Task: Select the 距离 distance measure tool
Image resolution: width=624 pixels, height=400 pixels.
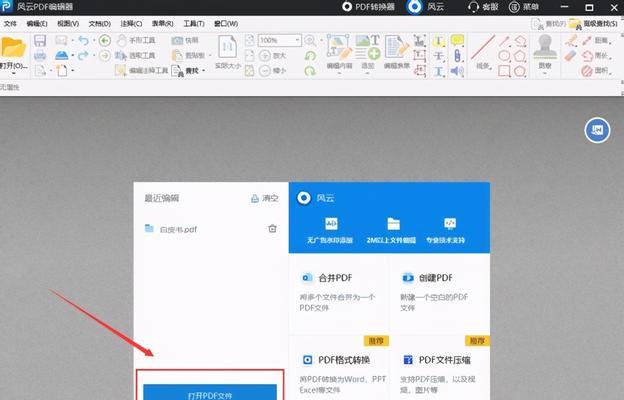Action: tap(595, 40)
